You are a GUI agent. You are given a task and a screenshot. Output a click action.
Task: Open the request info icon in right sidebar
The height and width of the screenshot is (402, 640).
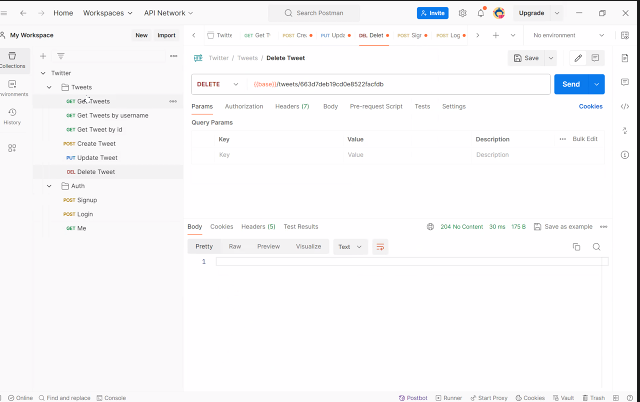pos(625,155)
